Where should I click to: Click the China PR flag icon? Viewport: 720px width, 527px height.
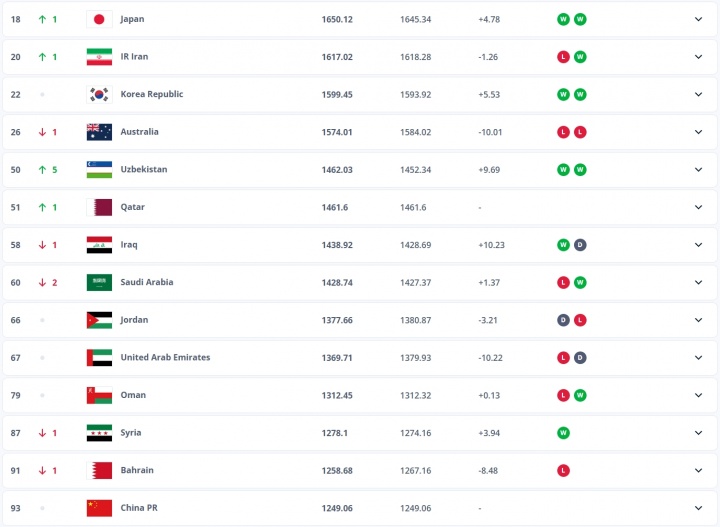coord(99,508)
